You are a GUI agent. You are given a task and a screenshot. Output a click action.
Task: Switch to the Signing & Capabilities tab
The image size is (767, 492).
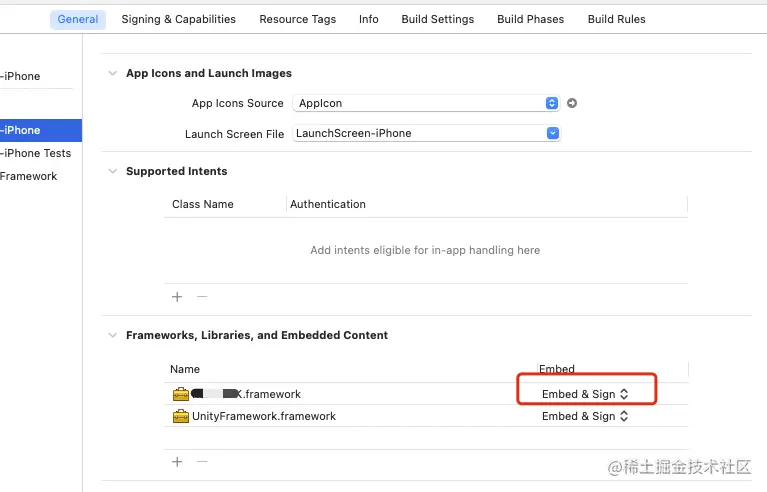pyautogui.click(x=178, y=19)
